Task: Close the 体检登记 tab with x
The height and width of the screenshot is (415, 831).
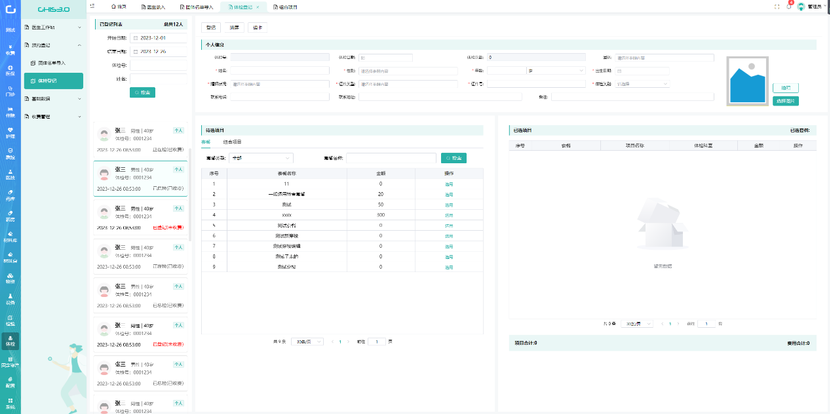Action: pos(258,6)
